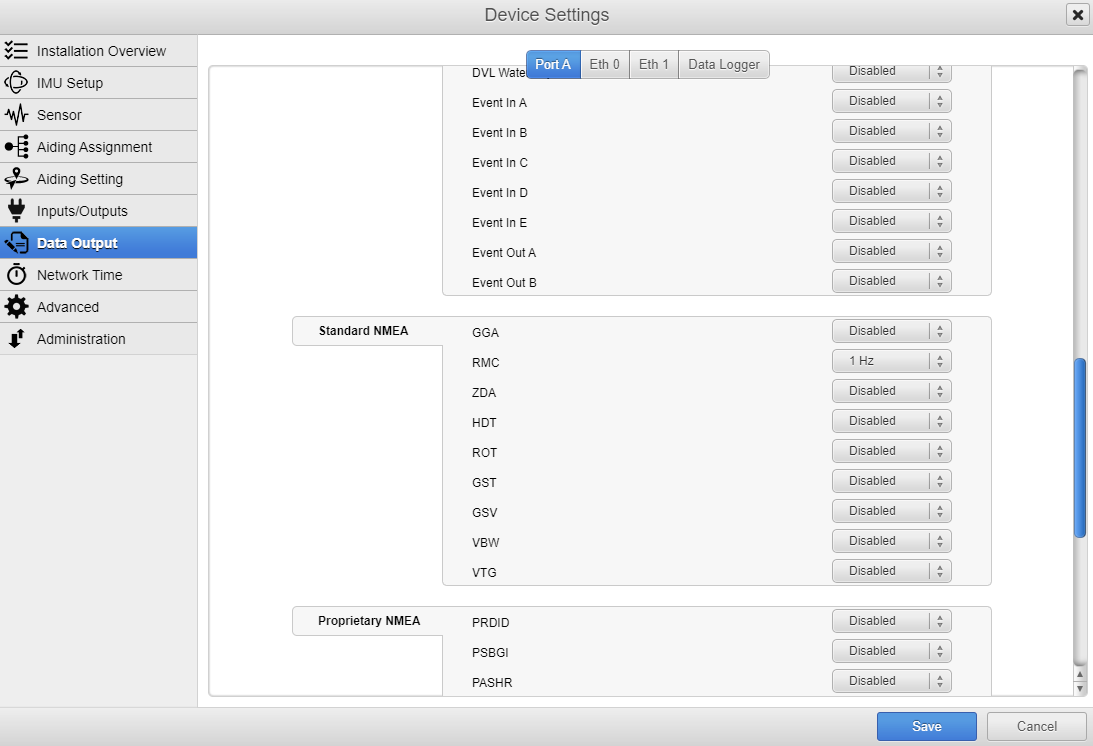Click the Aiding Setting icon
The height and width of the screenshot is (746, 1093).
(16, 179)
